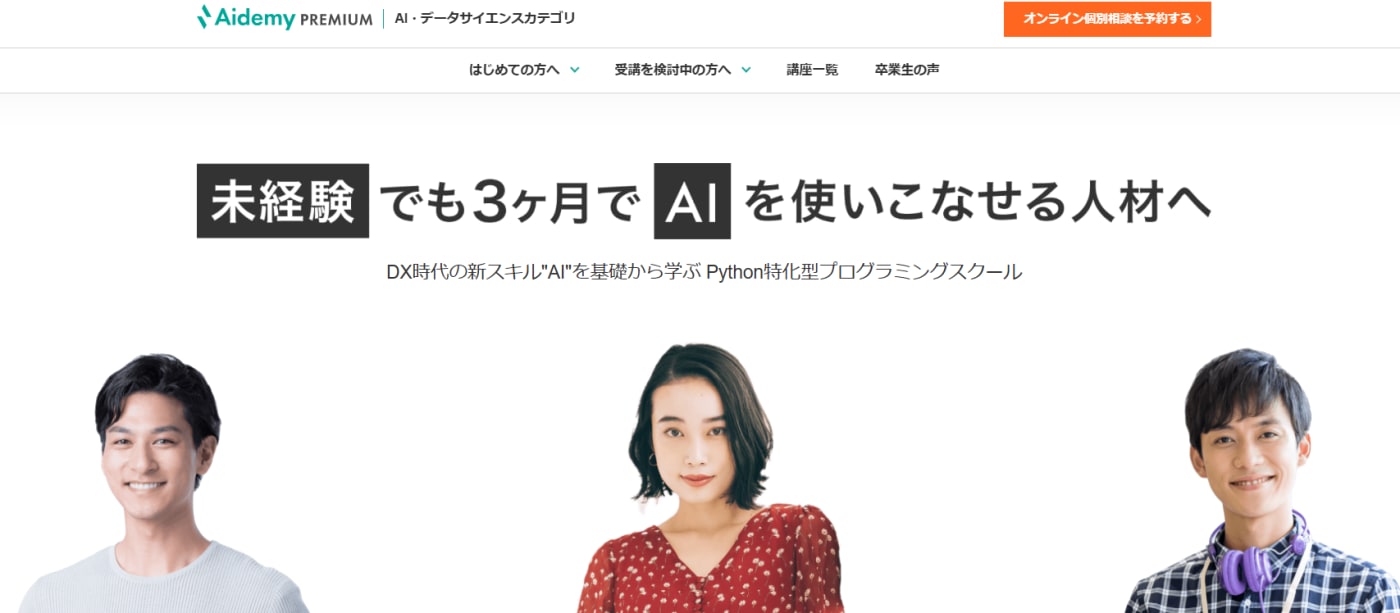1400x613 pixels.
Task: Open the はじめての方へ menu
Action: tap(524, 70)
